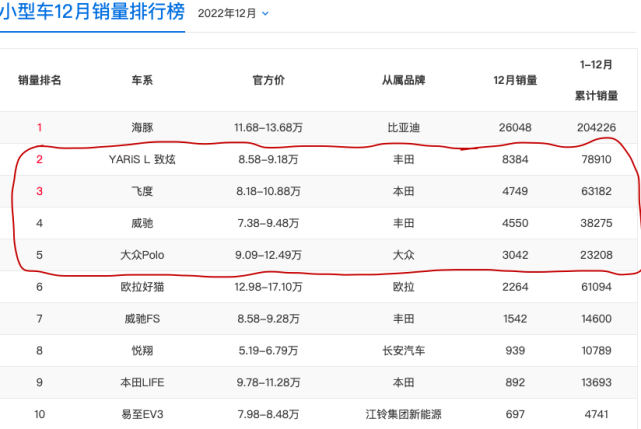The width and height of the screenshot is (641, 429).
Task: Click the 大众 brand cell in Polo row
Action: (x=403, y=255)
